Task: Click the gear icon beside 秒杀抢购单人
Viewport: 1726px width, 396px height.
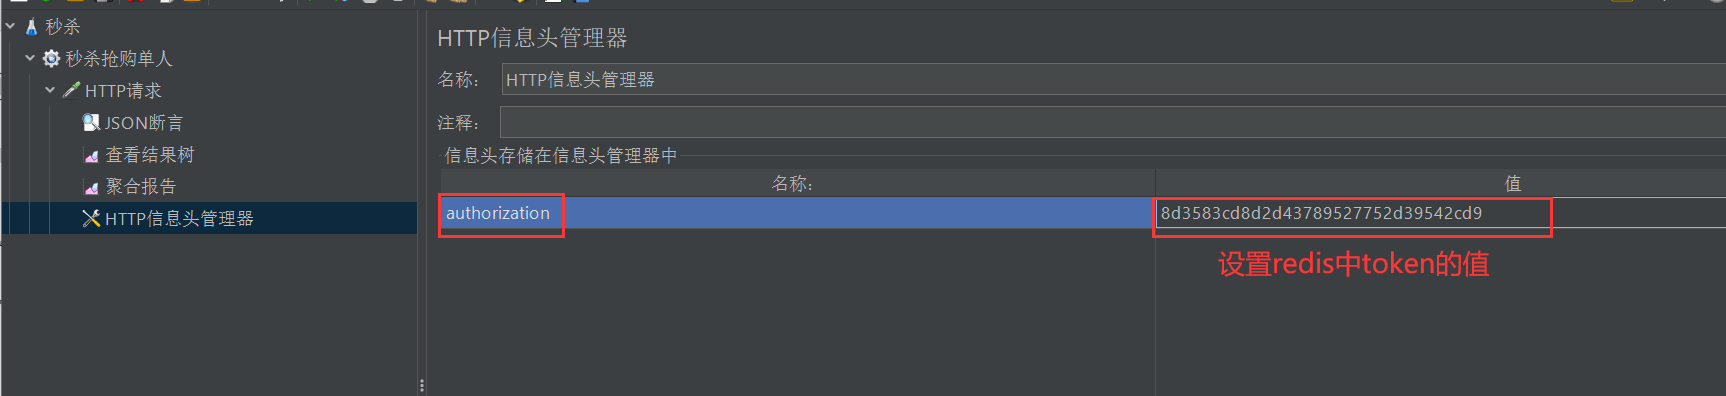Action: 51,59
